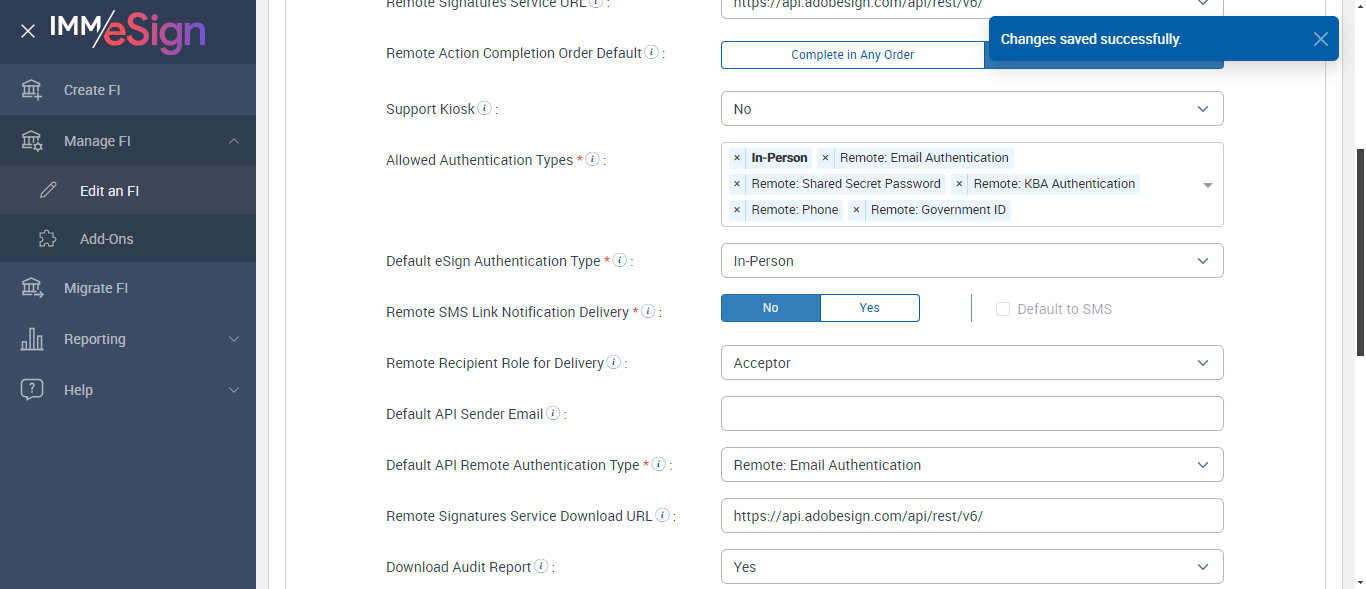Expand the Reporting menu chevron
The image size is (1366, 589).
(234, 339)
